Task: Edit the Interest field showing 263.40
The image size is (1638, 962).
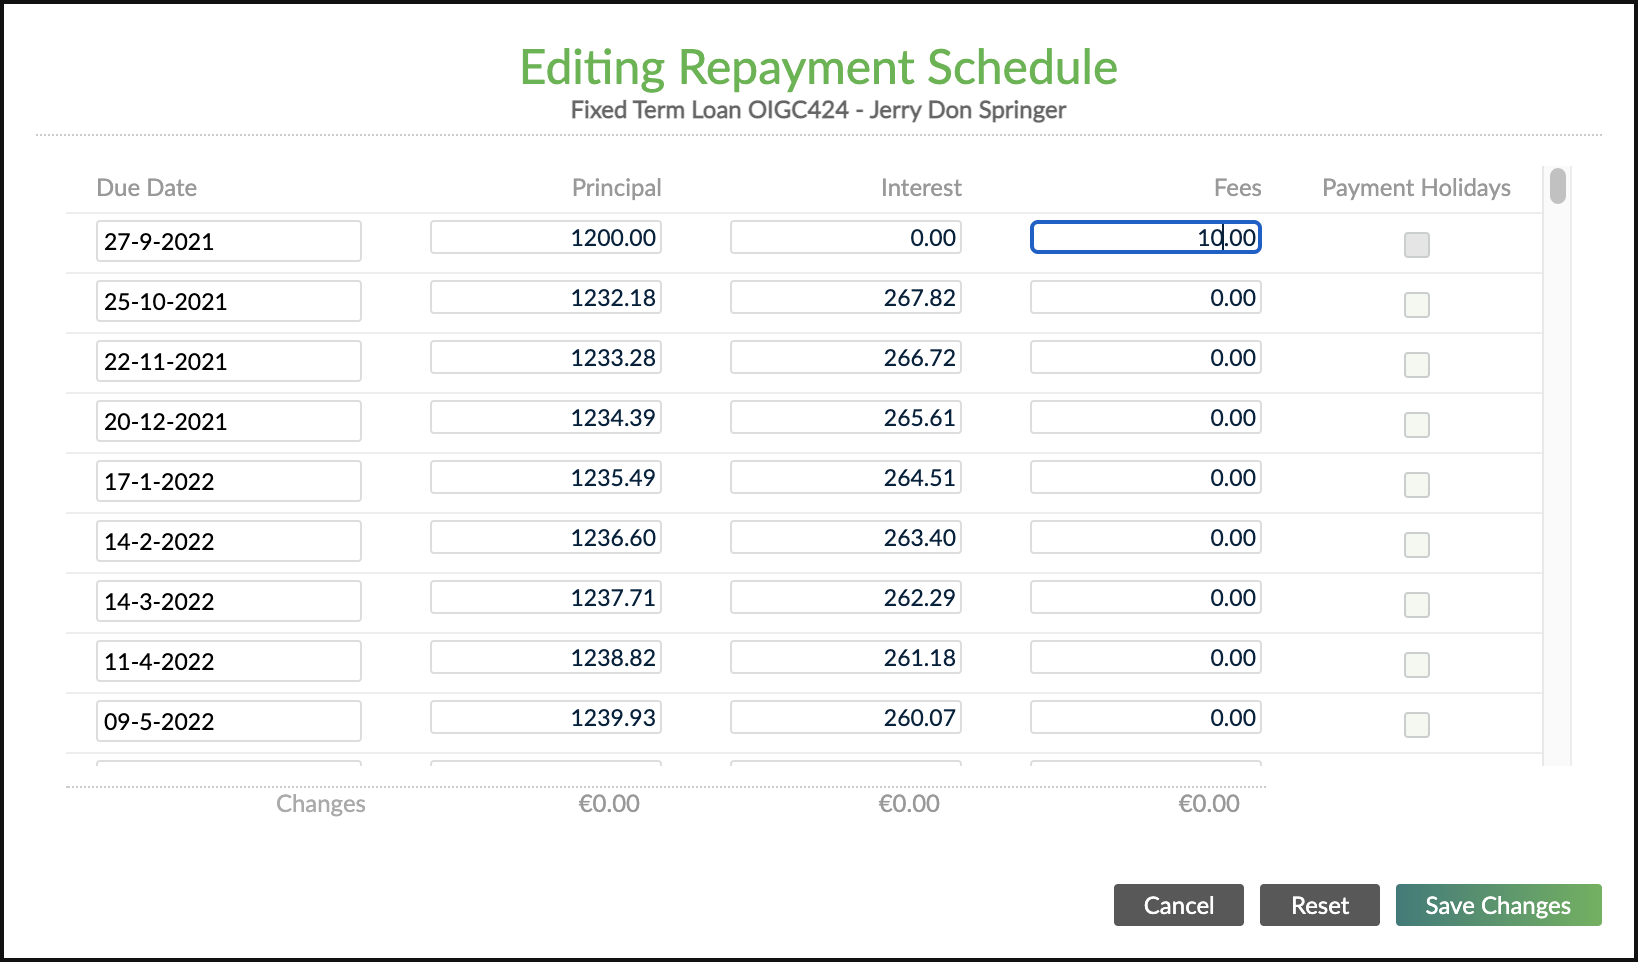Action: pos(845,537)
